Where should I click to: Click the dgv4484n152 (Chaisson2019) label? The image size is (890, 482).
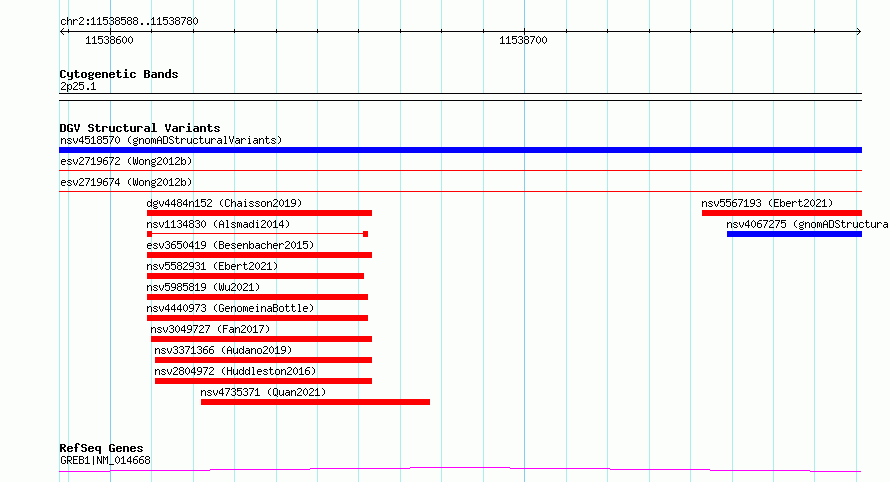pos(224,203)
